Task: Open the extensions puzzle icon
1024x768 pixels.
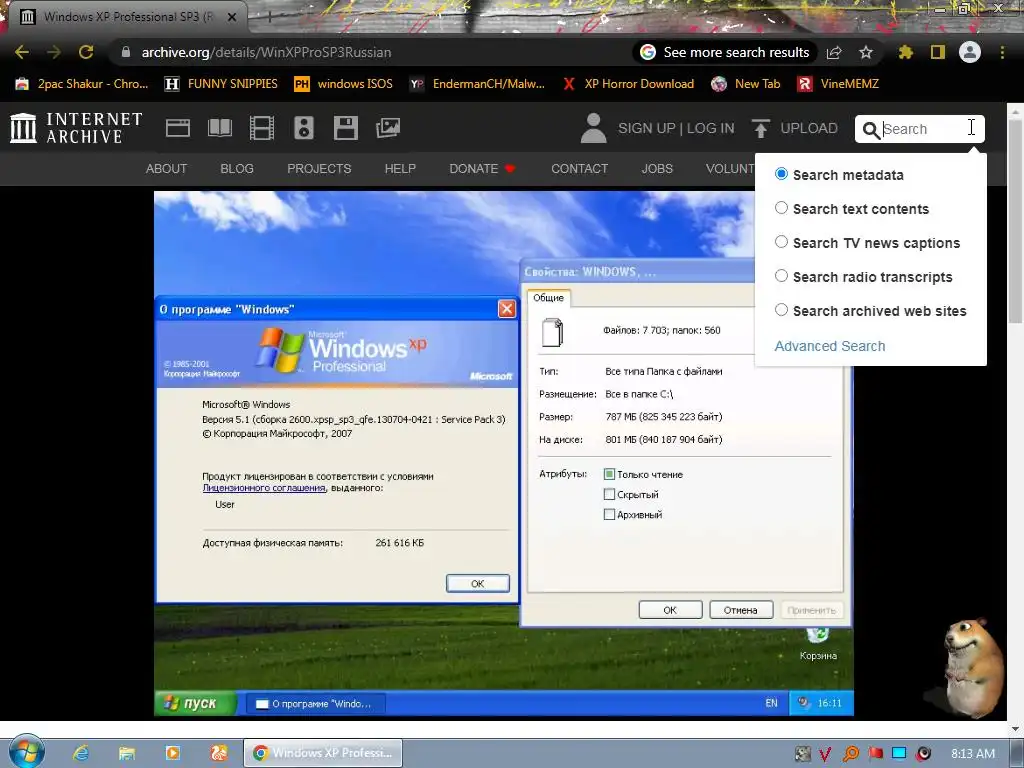Action: point(905,52)
